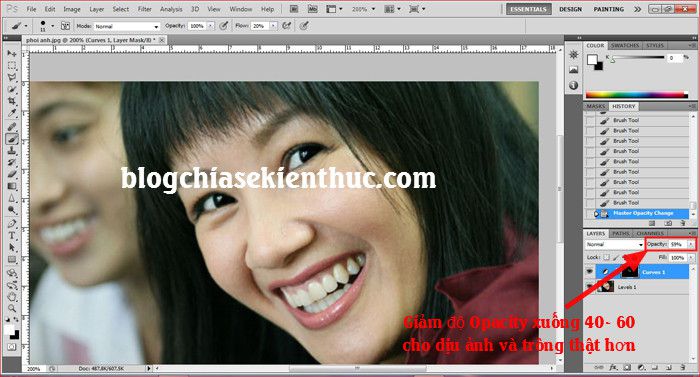The image size is (700, 377).
Task: Open the collapsed Info panel icon
Action: (574, 85)
